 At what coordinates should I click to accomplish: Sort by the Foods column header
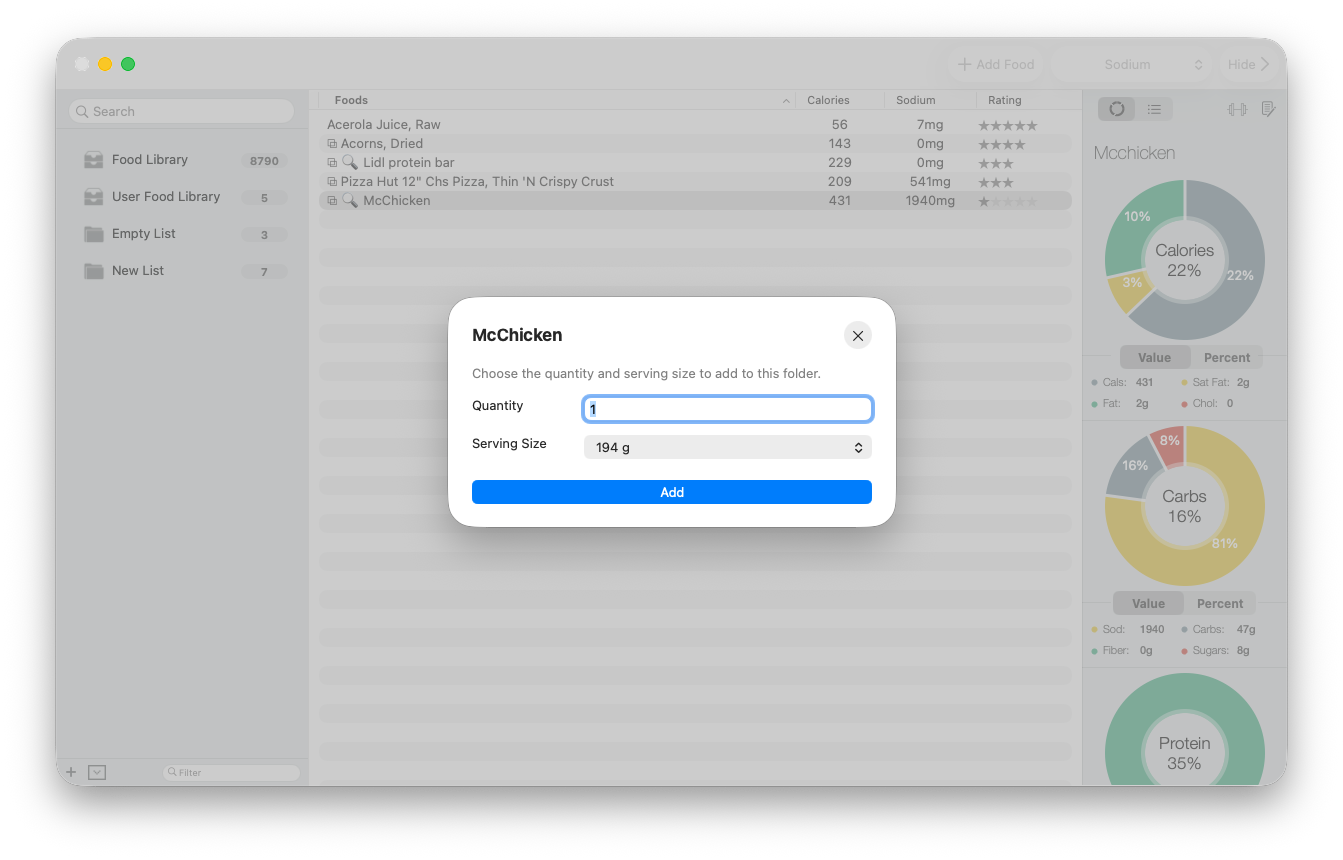557,100
